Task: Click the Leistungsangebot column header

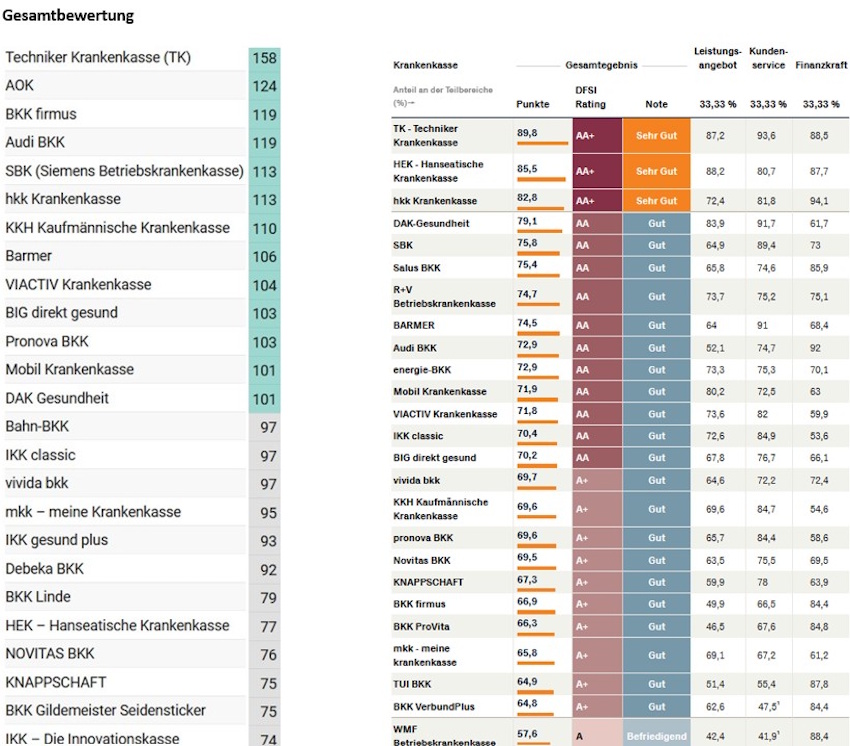Action: 717,57
